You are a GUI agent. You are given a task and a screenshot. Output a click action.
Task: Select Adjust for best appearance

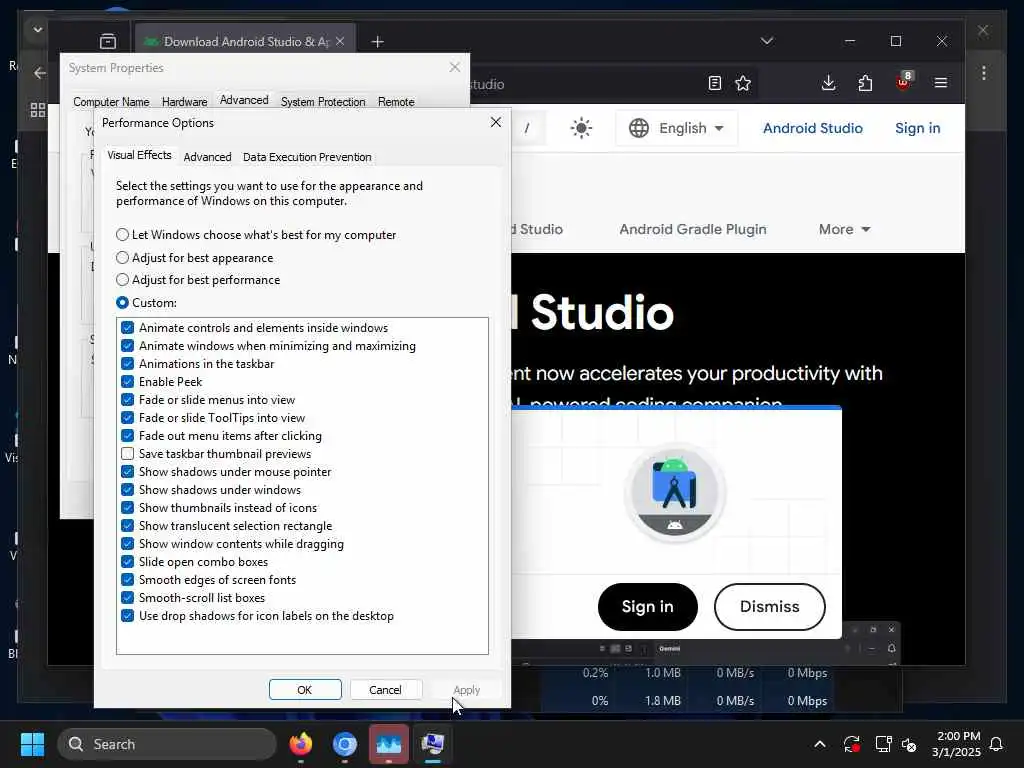(x=194, y=258)
